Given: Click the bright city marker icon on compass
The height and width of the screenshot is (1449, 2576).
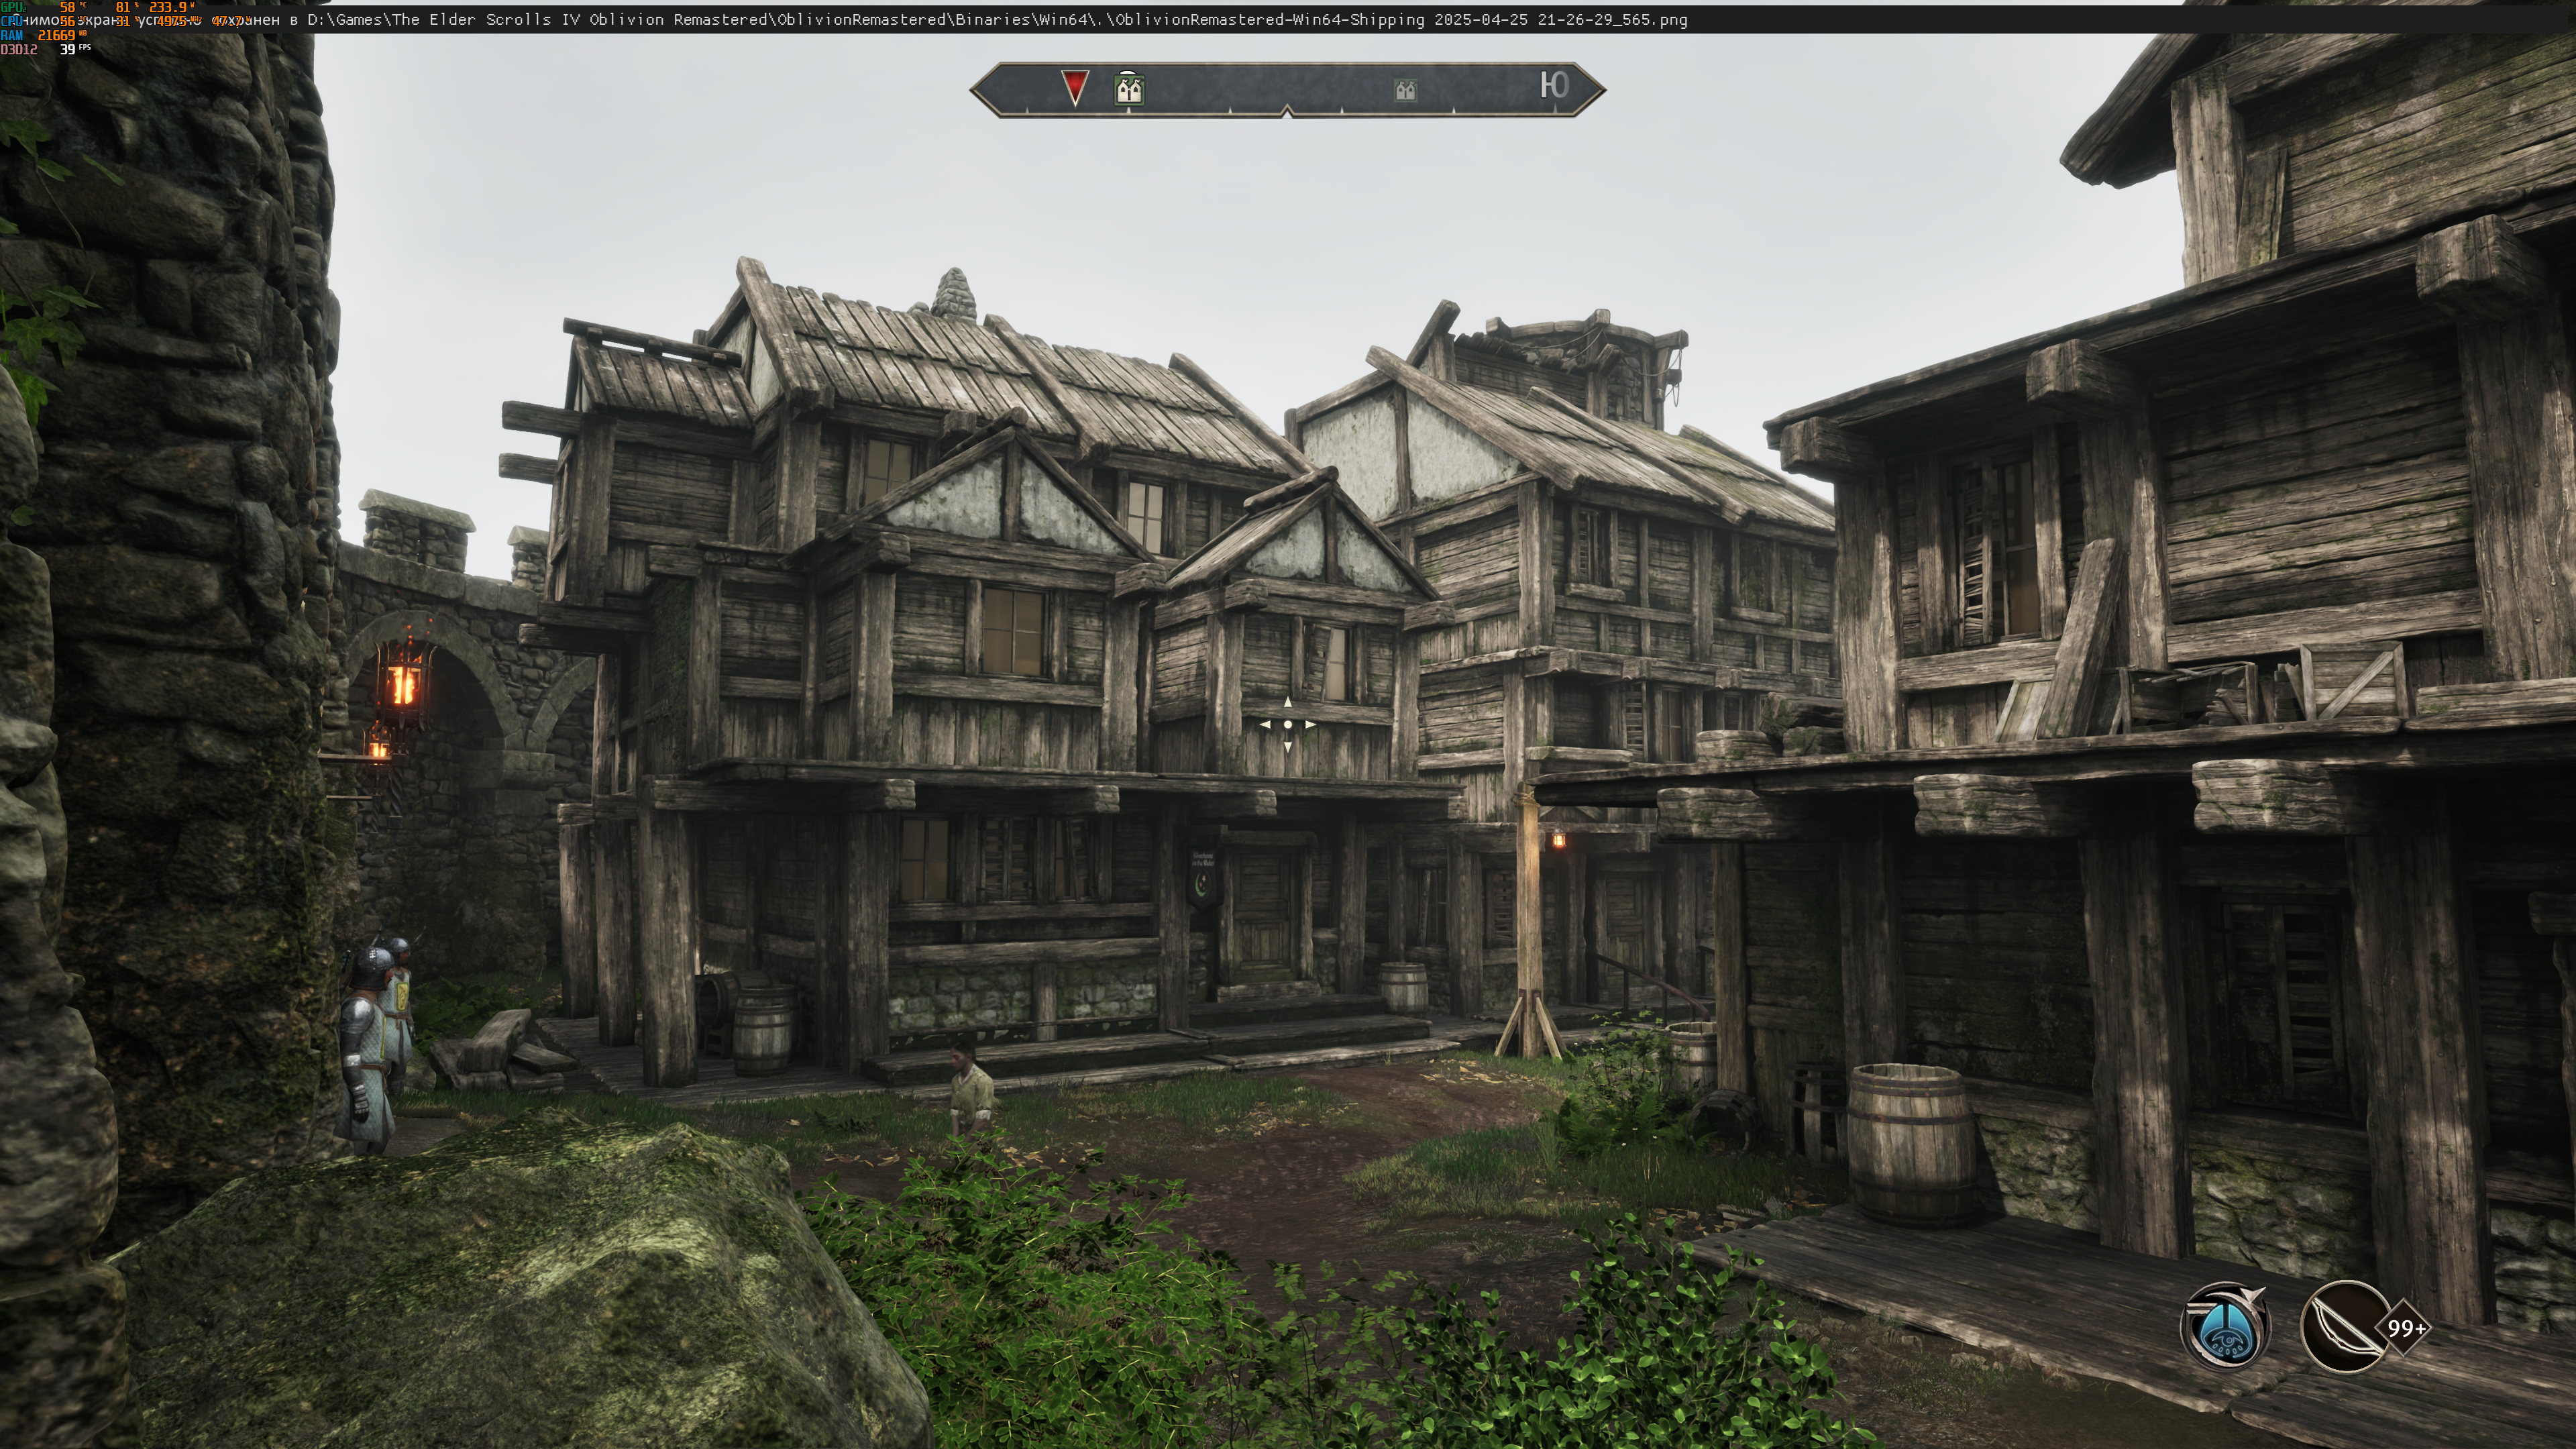Looking at the screenshot, I should 1129,88.
